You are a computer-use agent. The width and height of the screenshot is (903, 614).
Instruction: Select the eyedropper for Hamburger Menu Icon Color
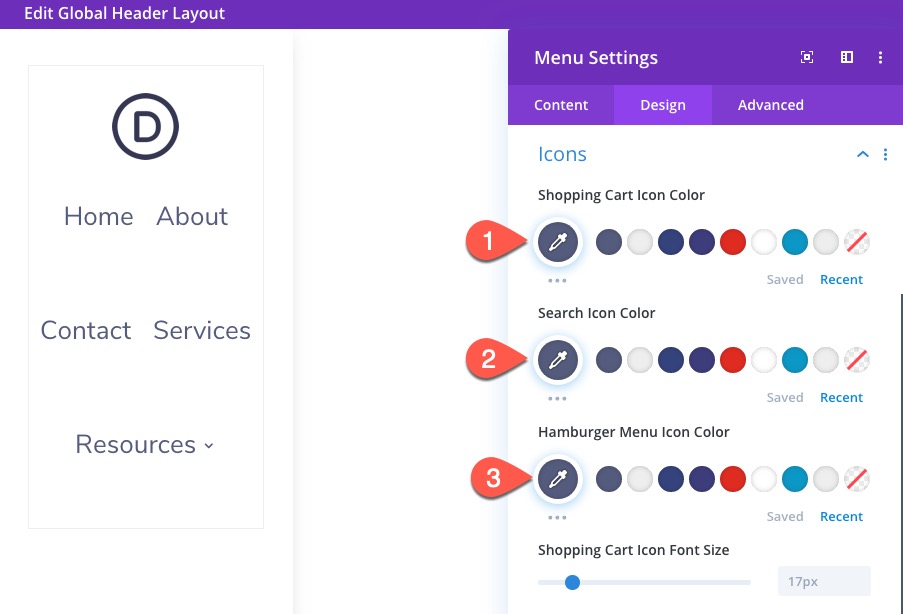point(558,479)
